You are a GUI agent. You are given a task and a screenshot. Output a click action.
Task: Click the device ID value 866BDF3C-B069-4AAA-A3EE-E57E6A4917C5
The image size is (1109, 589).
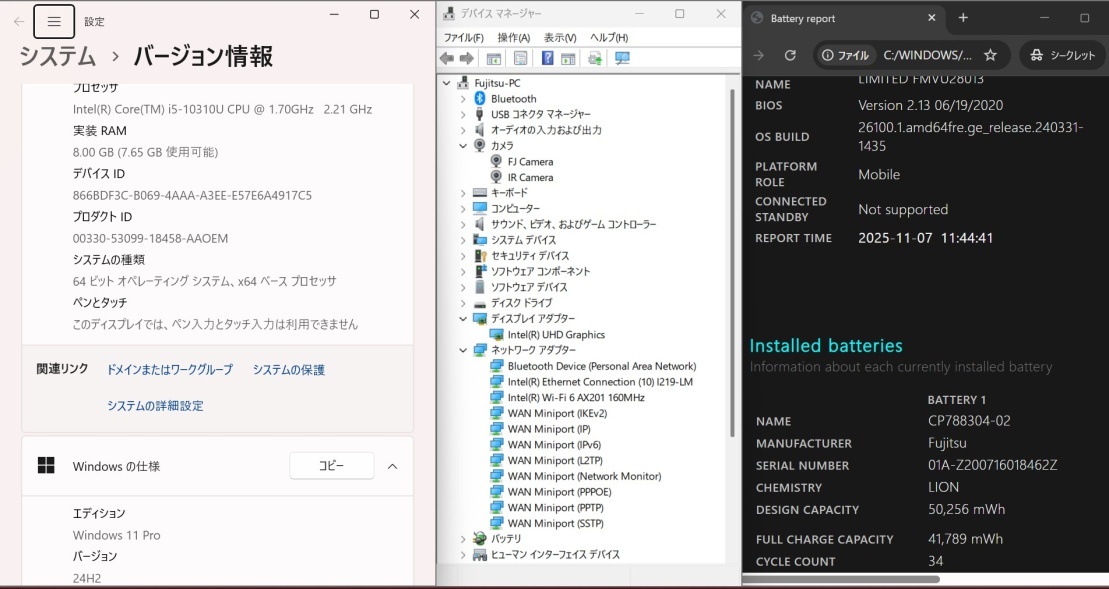click(x=192, y=195)
